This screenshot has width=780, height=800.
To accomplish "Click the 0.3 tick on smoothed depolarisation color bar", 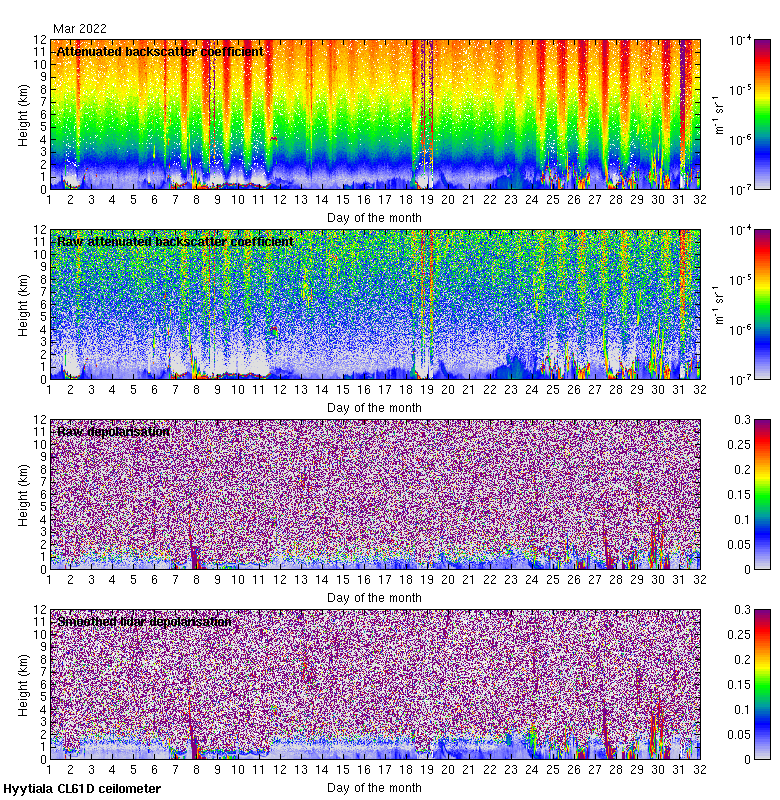I will pyautogui.click(x=742, y=609).
